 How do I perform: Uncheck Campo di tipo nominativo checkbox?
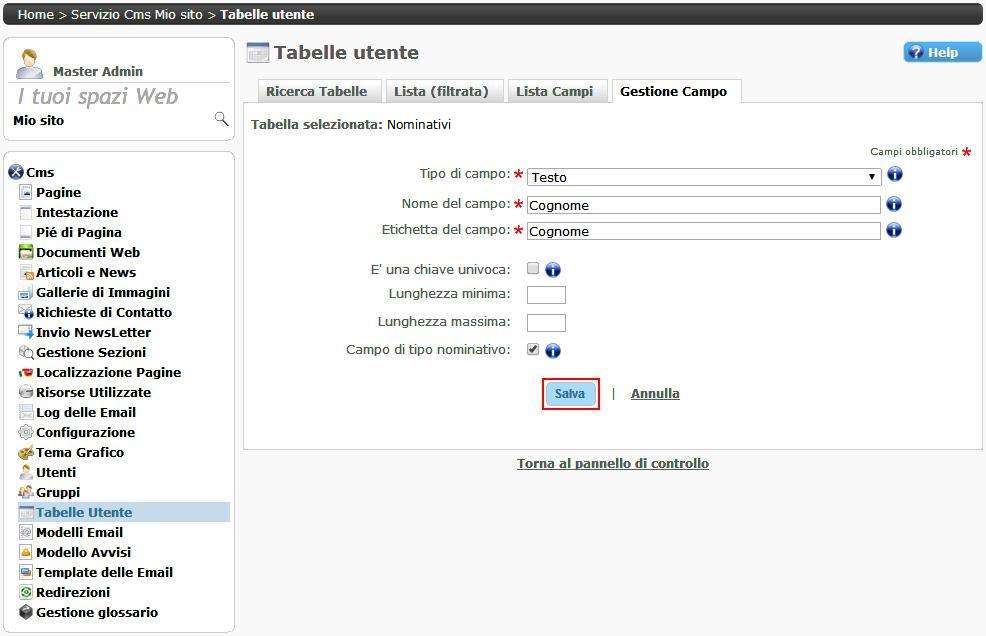(x=533, y=349)
